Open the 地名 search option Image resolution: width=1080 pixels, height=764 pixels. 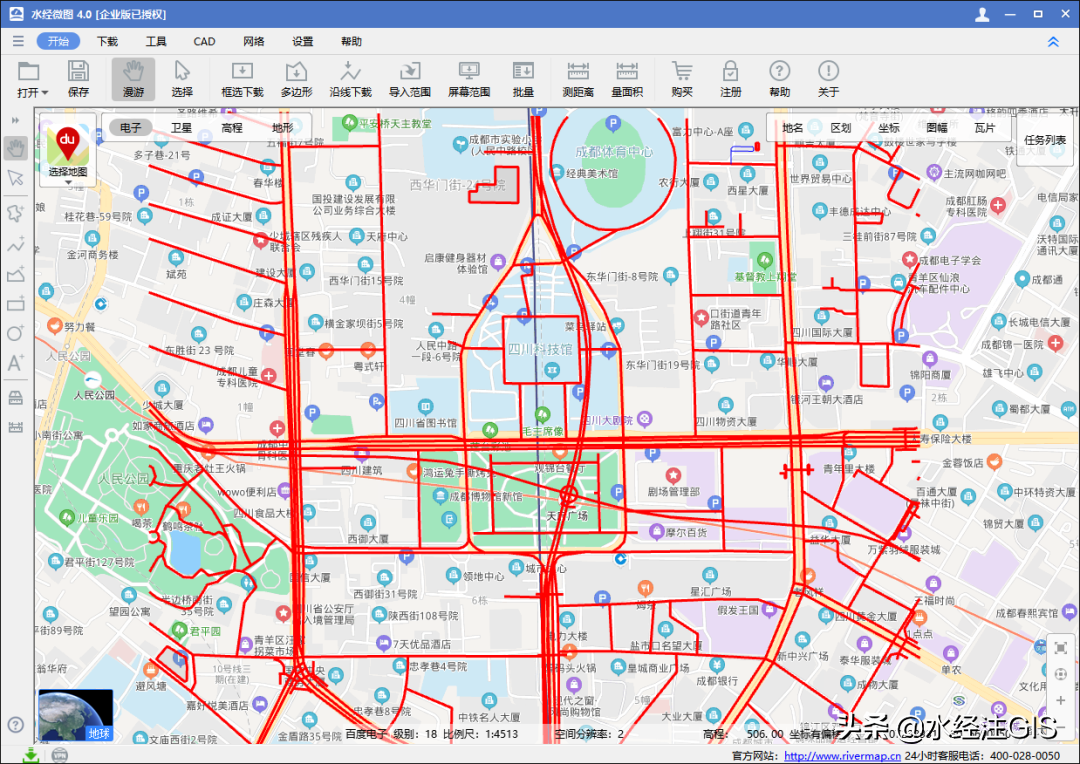click(x=793, y=128)
